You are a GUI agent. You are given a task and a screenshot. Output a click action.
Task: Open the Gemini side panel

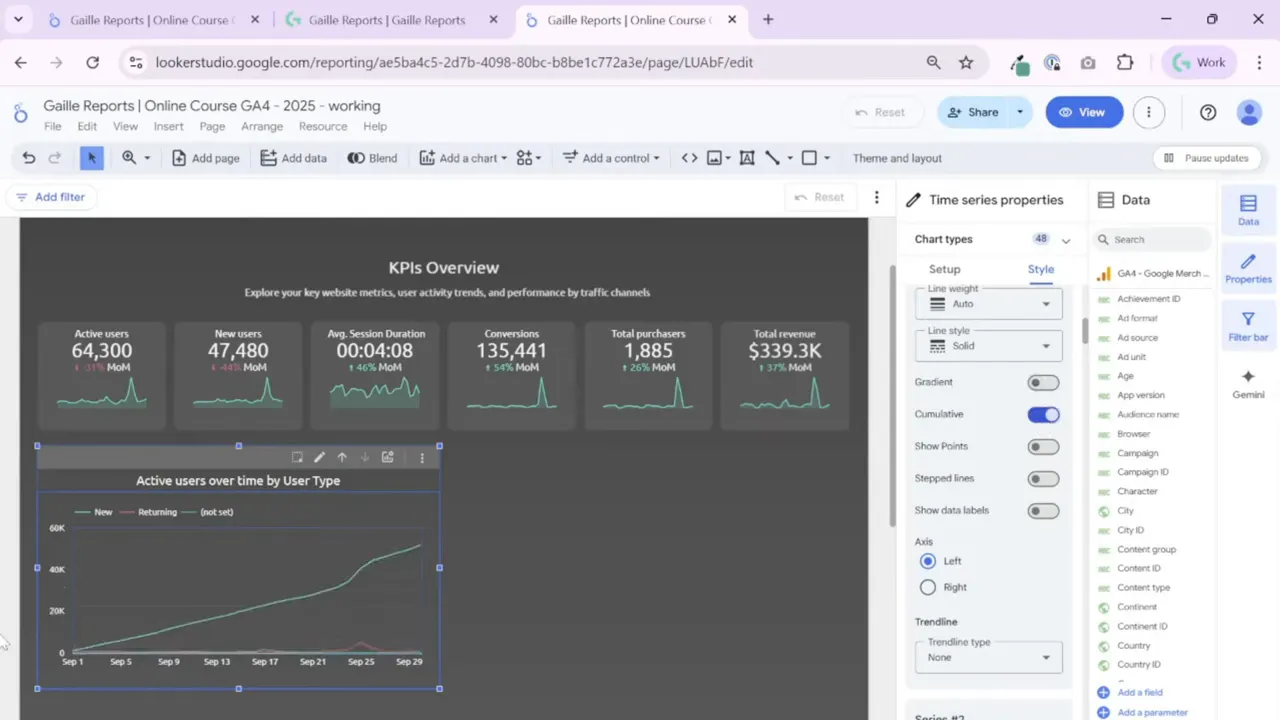1248,384
